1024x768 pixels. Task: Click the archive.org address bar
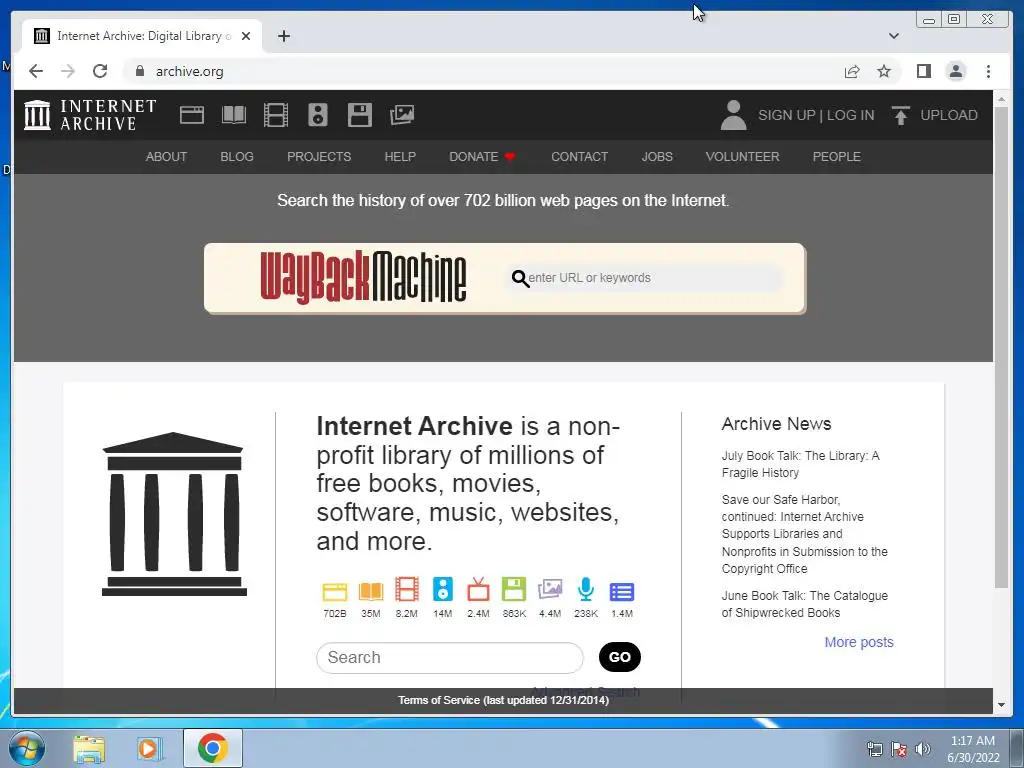click(483, 71)
